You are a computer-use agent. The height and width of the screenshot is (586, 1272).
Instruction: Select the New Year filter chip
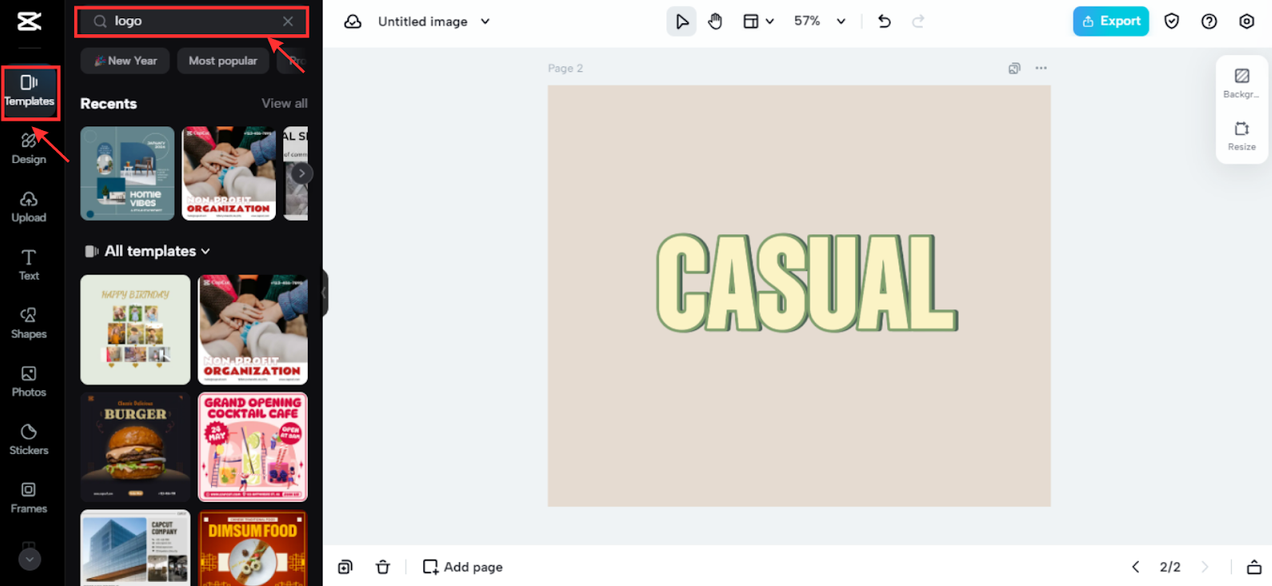(x=125, y=61)
